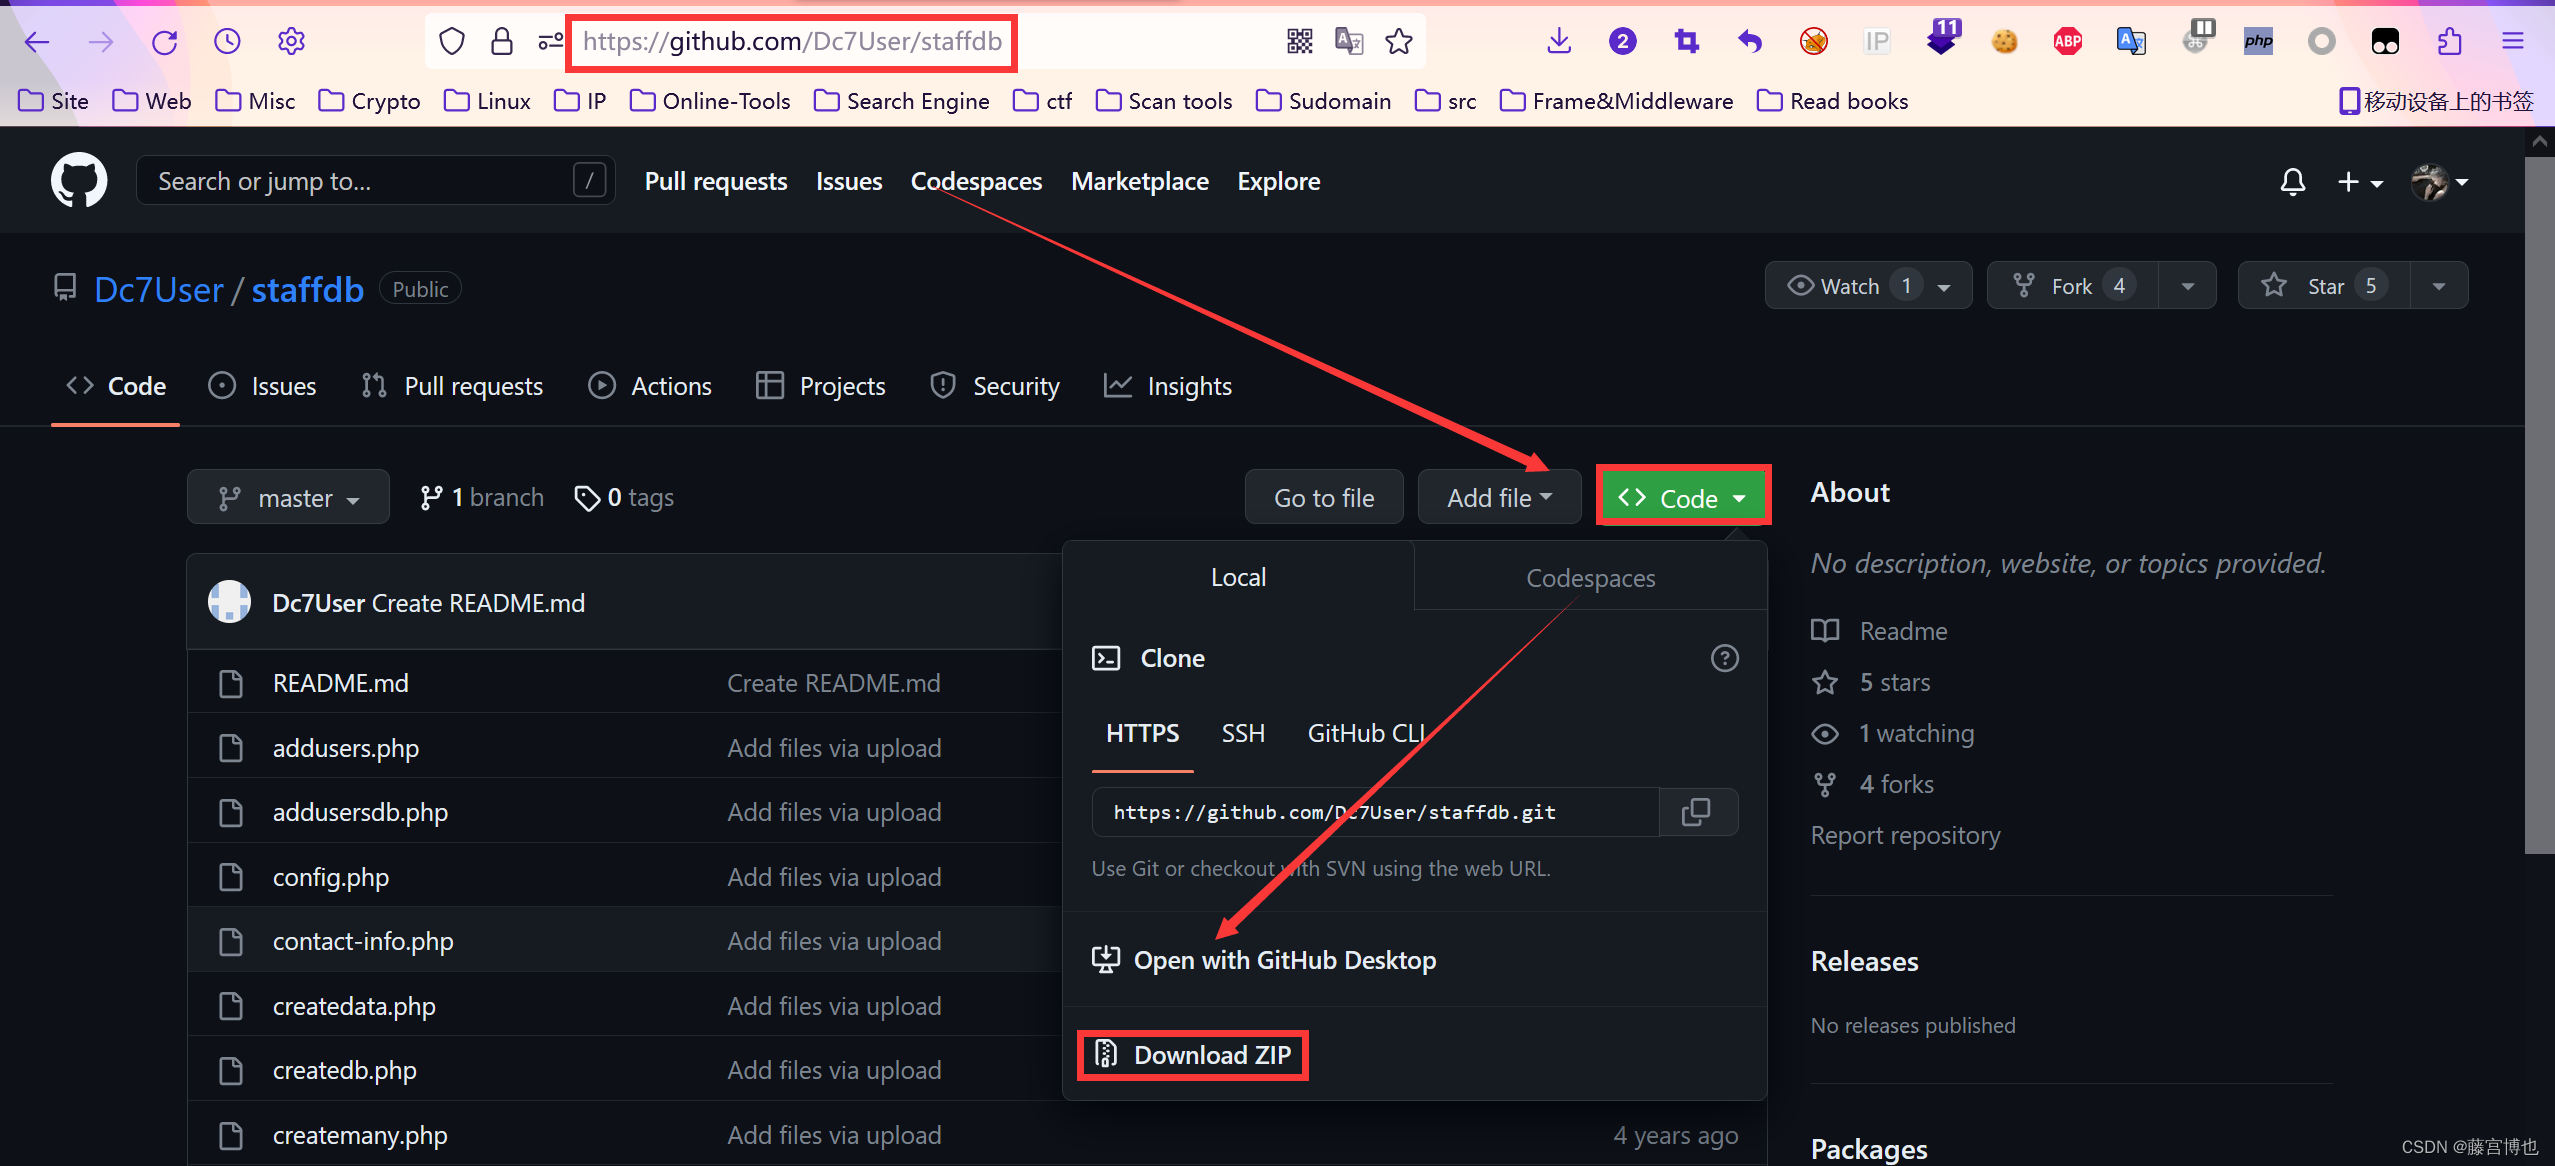This screenshot has width=2555, height=1166.
Task: Click the browser address bar URL
Action: pyautogui.click(x=792, y=42)
